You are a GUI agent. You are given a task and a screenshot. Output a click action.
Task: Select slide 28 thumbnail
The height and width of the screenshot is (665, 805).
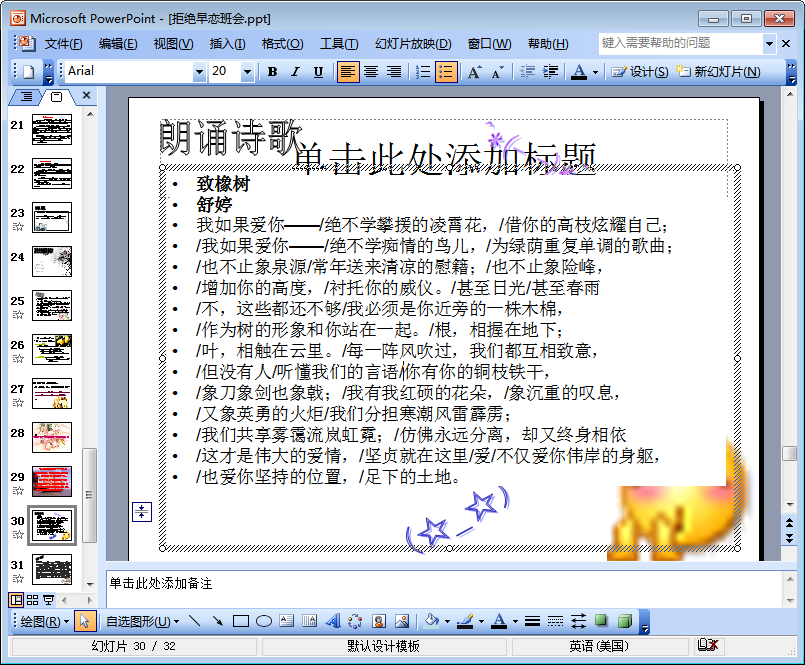[x=52, y=438]
